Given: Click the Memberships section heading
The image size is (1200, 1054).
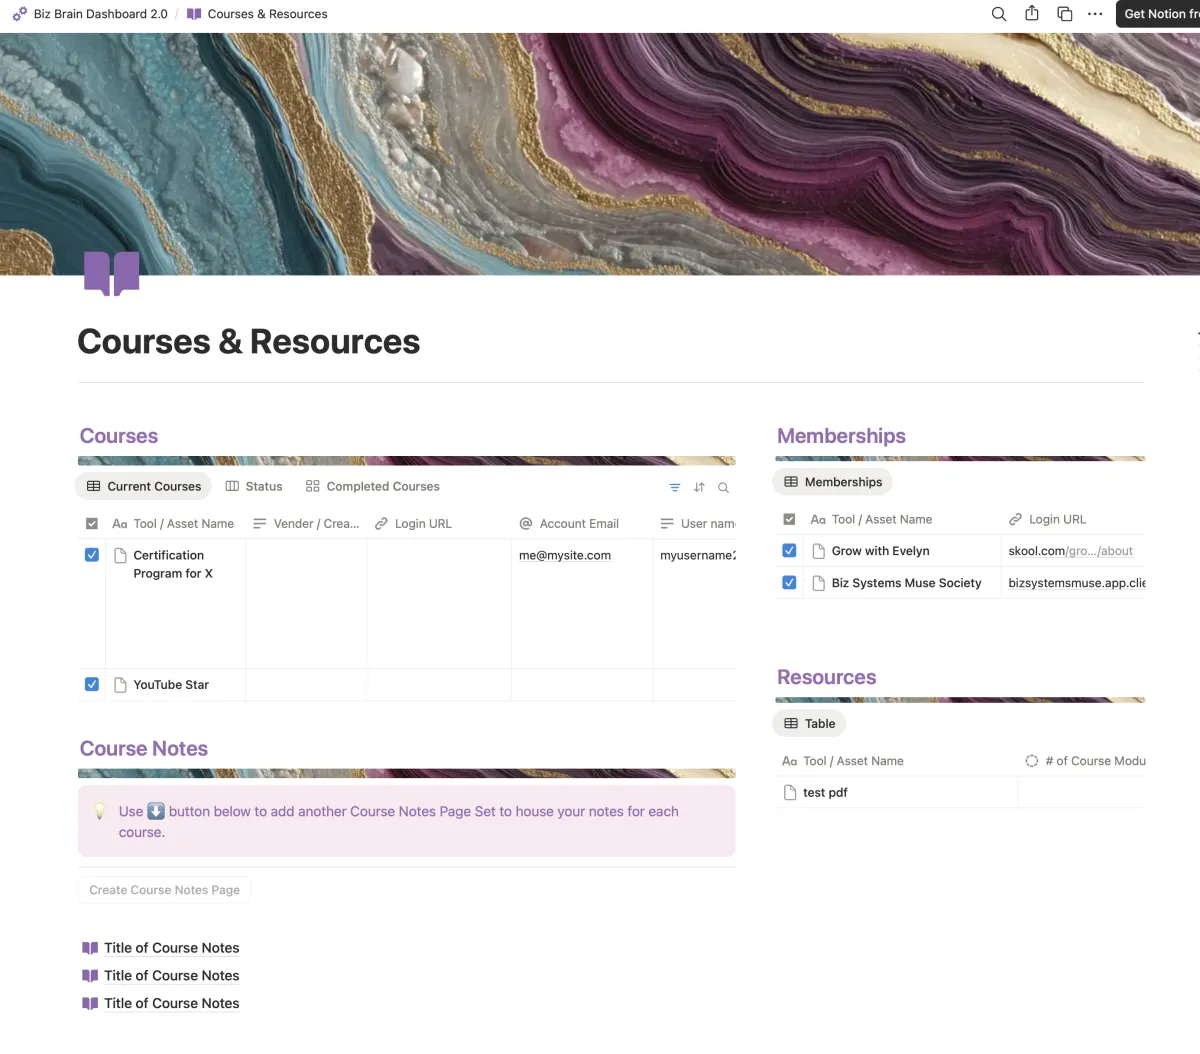Looking at the screenshot, I should (x=841, y=436).
